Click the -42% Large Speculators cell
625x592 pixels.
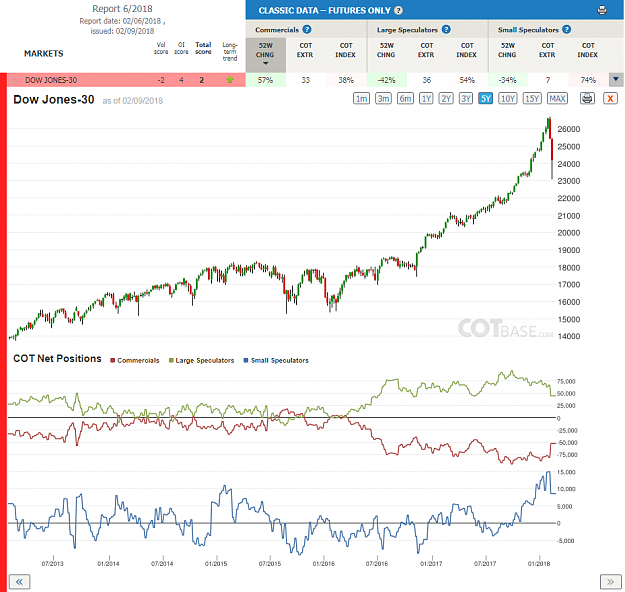[x=387, y=80]
